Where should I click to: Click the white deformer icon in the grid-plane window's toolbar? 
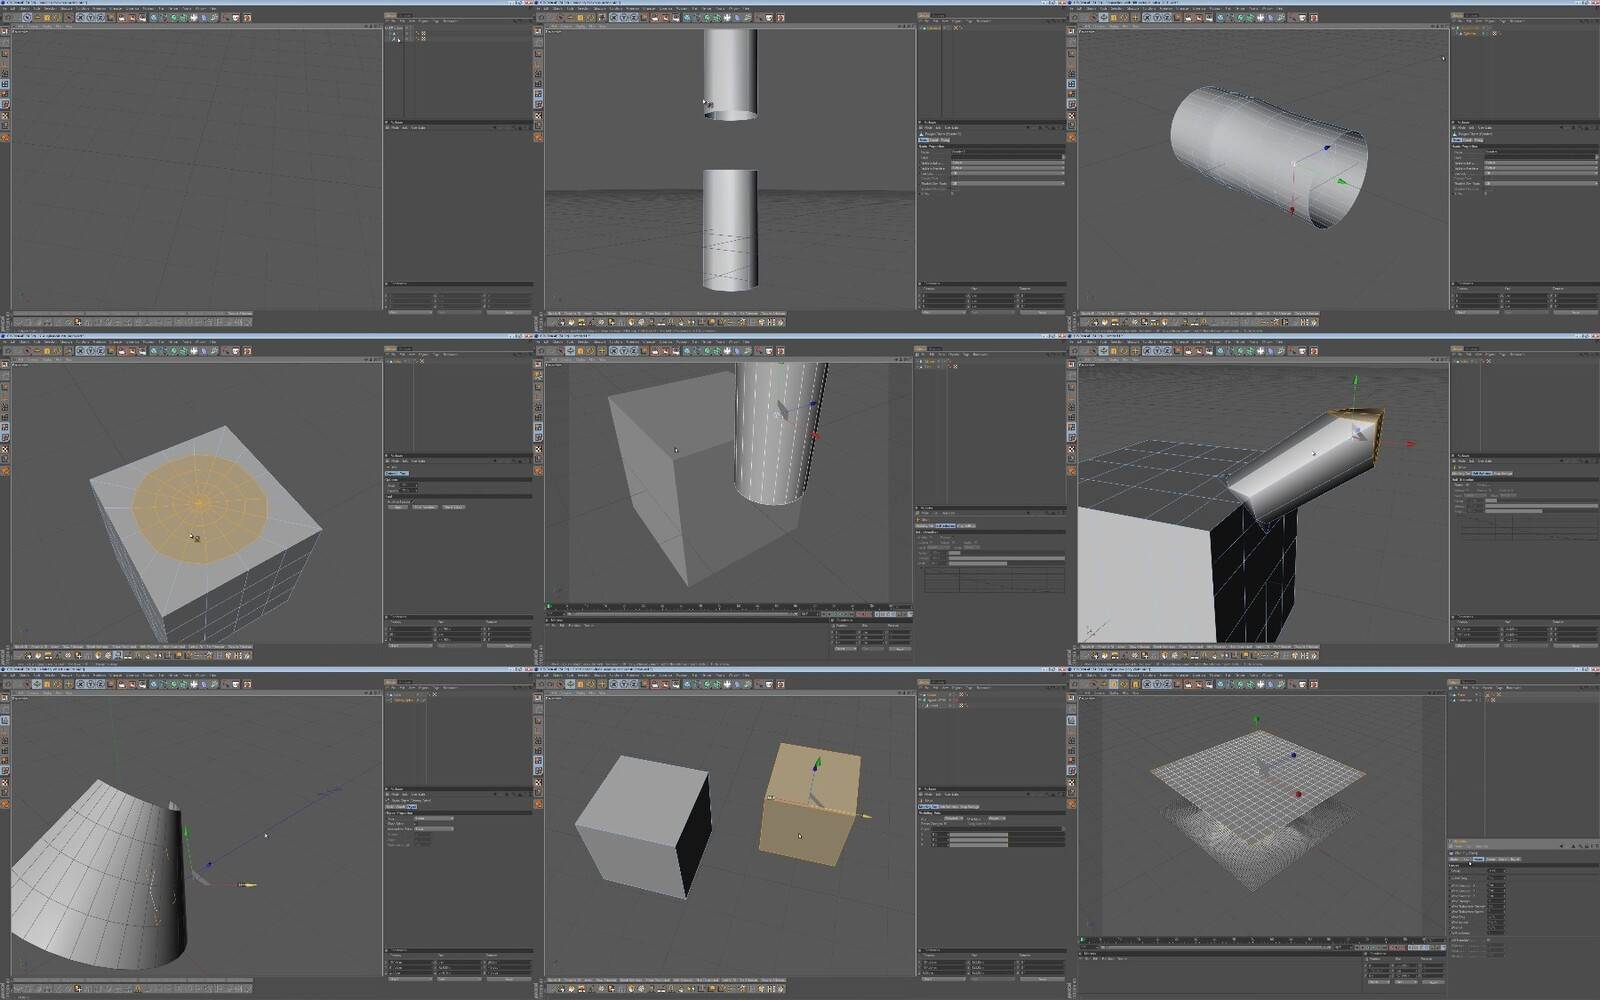click(x=1261, y=684)
